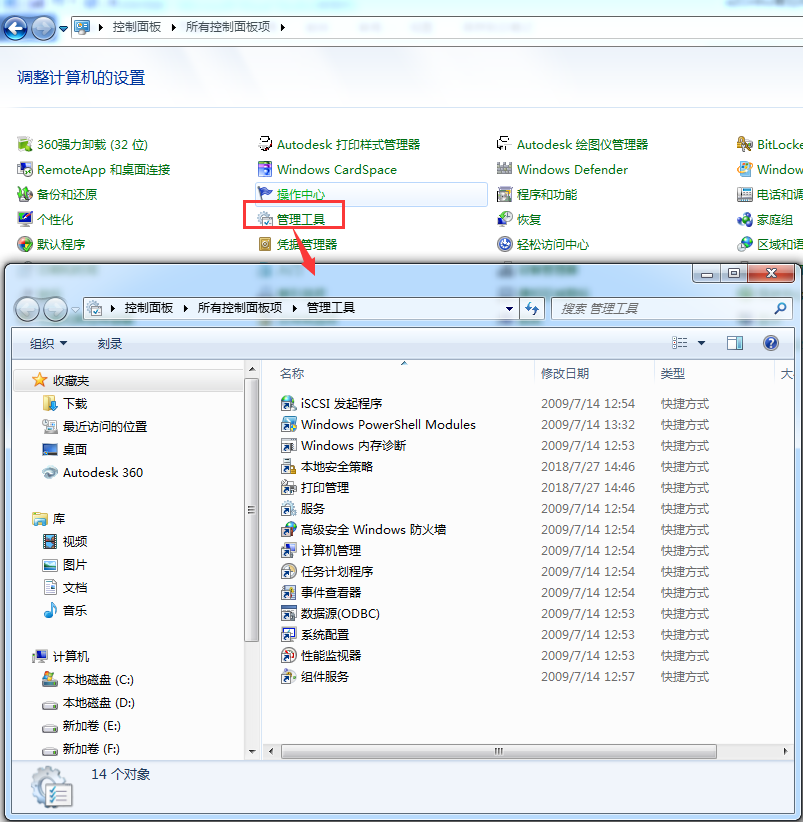Click navigation pane scroll down arrow

pos(252,751)
